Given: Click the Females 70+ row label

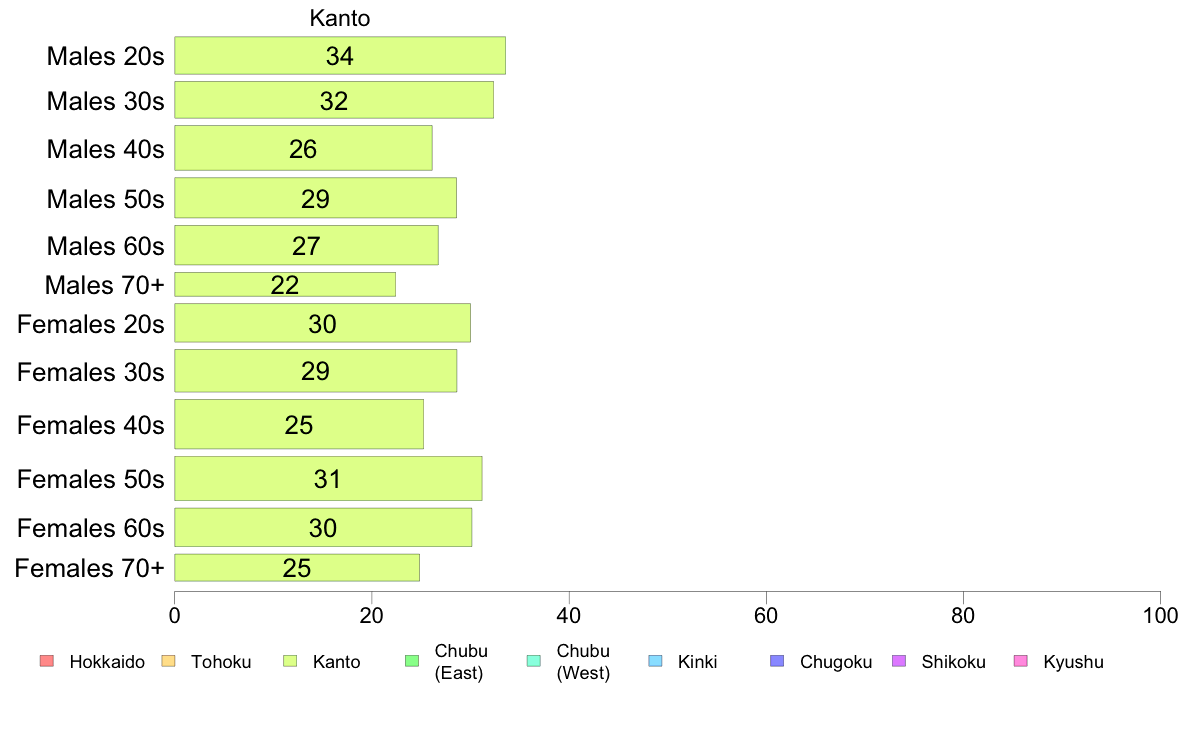Looking at the screenshot, I should [89, 568].
